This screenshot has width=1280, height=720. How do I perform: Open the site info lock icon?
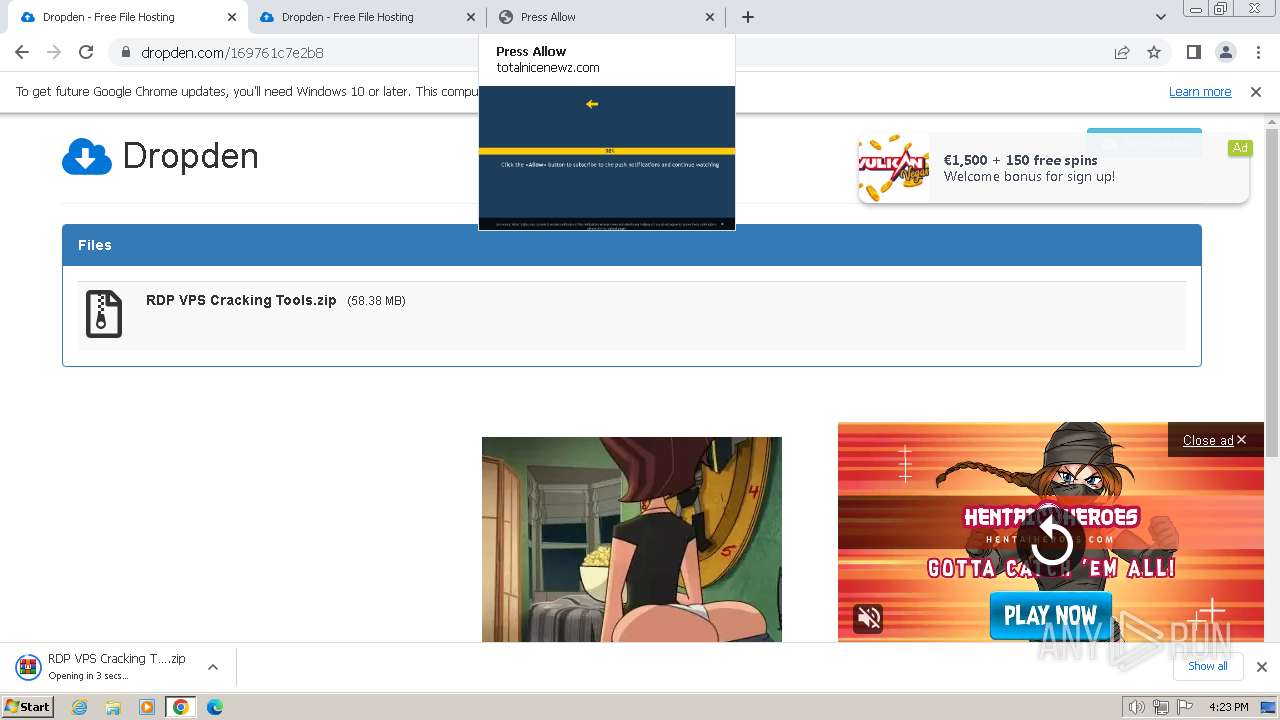125,53
